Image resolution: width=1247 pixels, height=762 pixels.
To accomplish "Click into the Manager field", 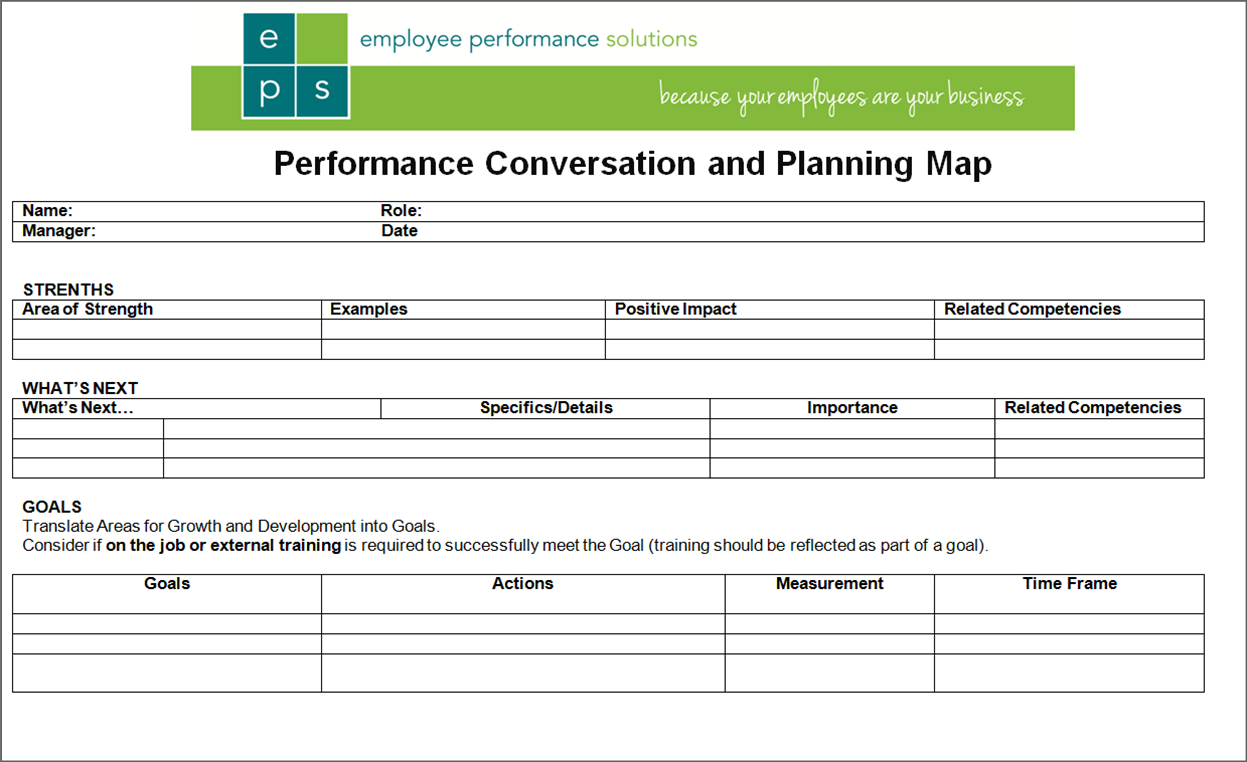I will point(230,231).
